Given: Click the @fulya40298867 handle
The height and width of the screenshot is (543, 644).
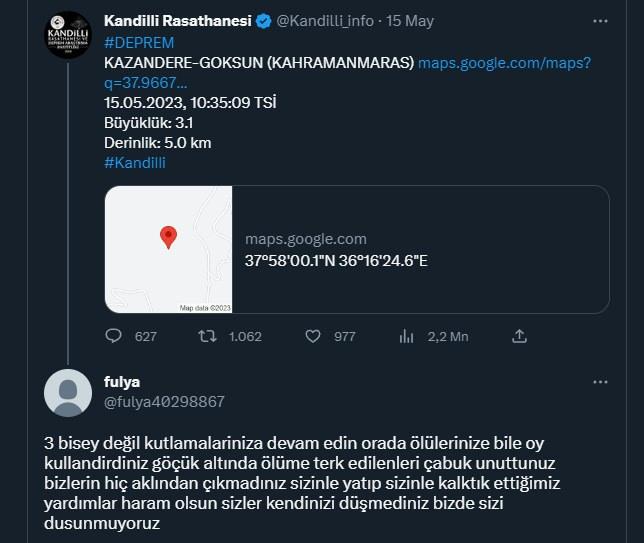Looking at the screenshot, I should click(x=164, y=402).
